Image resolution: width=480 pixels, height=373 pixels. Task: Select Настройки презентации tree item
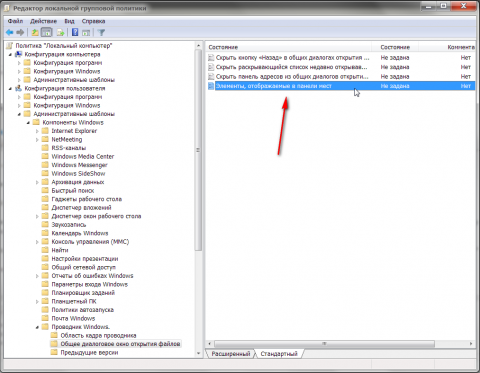(x=85, y=259)
